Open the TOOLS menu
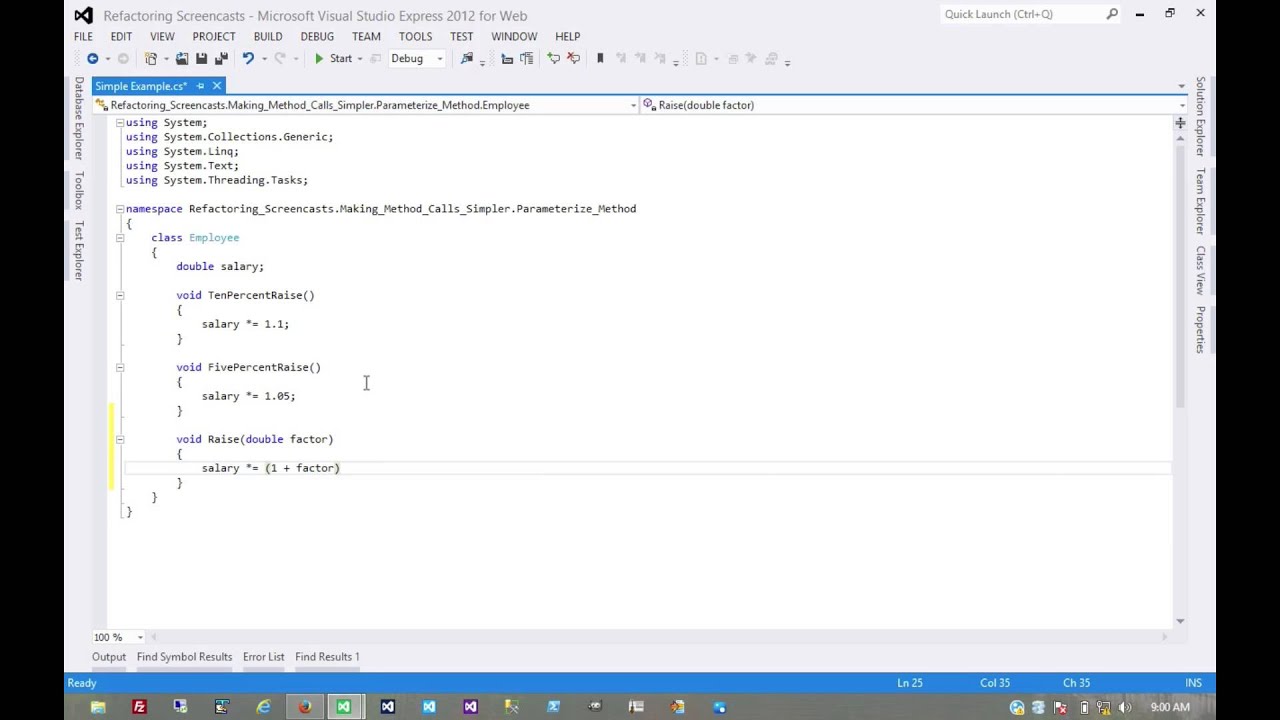This screenshot has height=720, width=1280. click(x=416, y=36)
